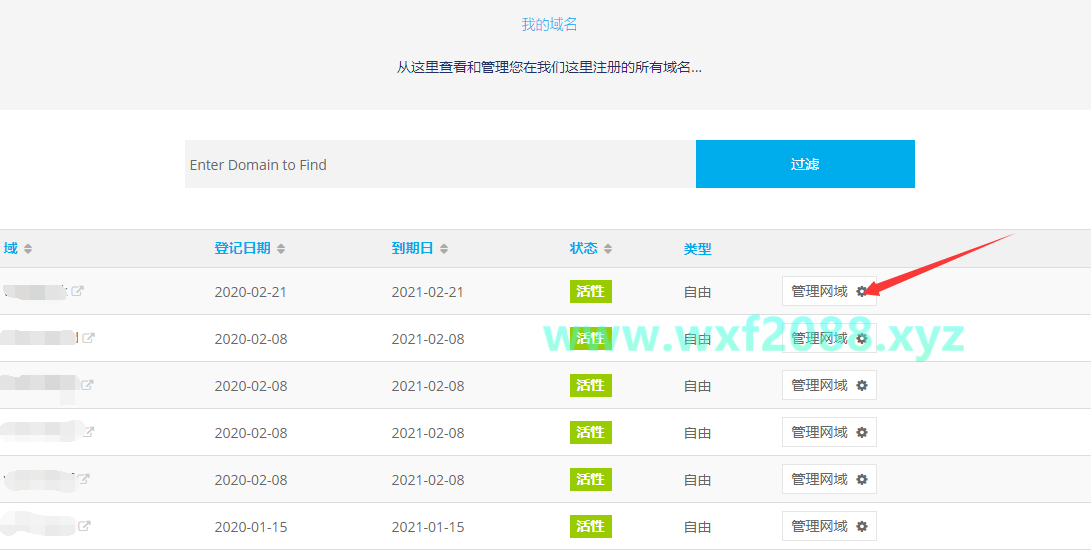Screen dimensions: 1091x560
Task: Click expiry date 2021-02-08 in second row
Action: [x=427, y=339]
